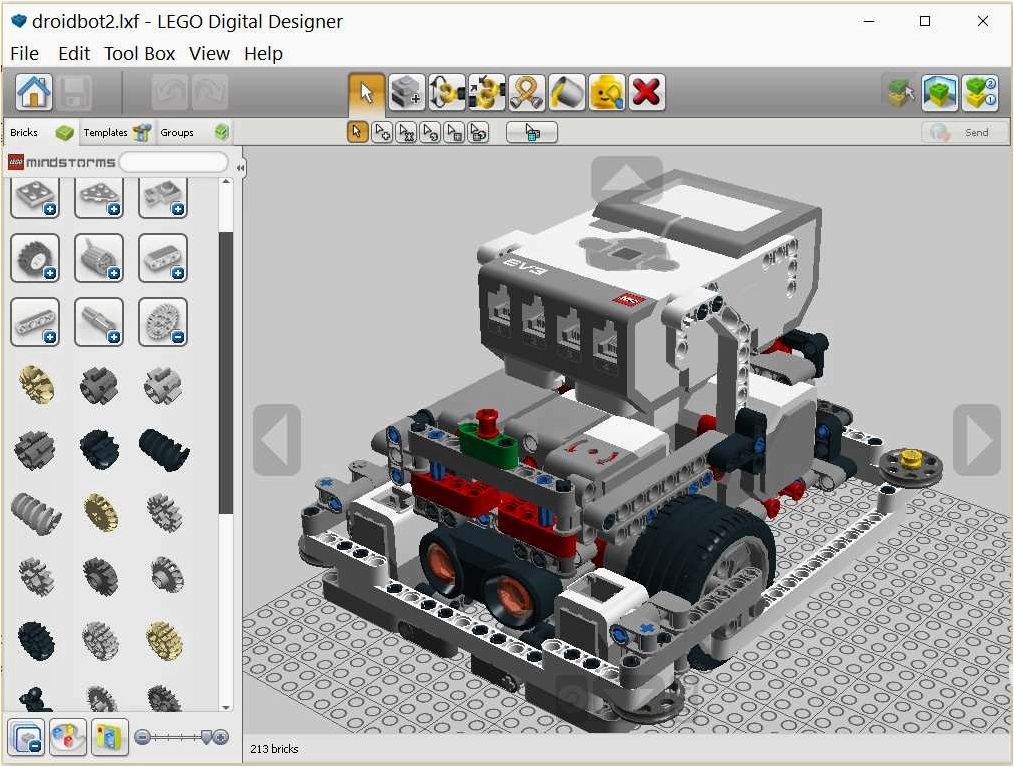Expand the technic beam category

35,322
